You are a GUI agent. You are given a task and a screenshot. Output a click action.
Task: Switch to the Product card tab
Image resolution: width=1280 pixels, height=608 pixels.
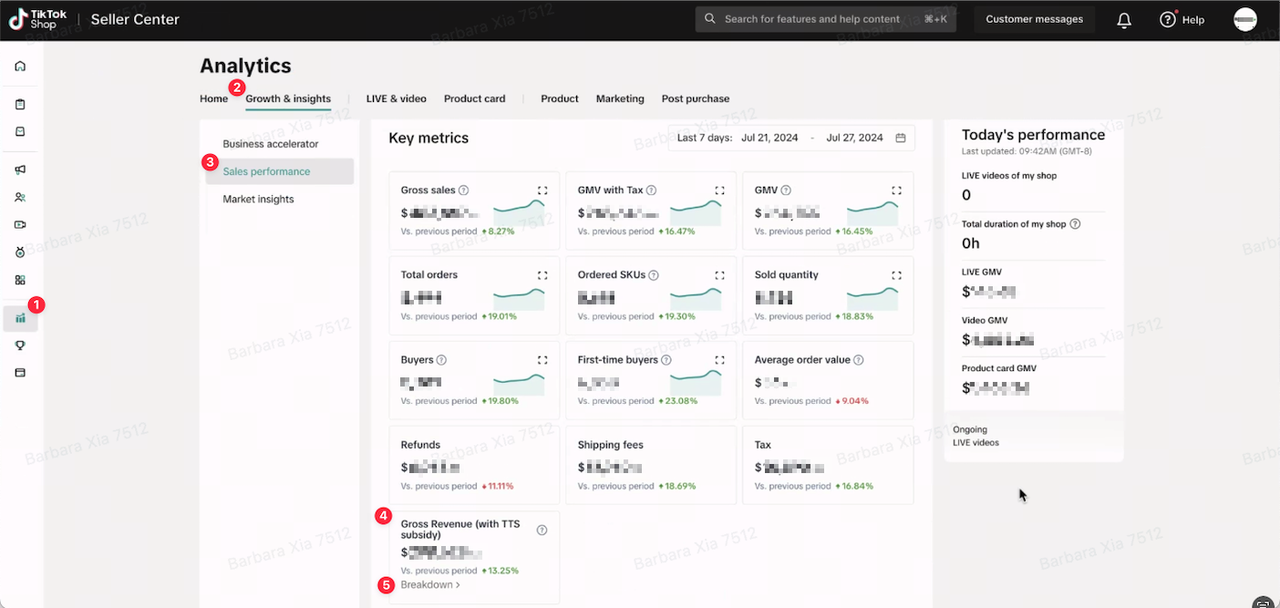pyautogui.click(x=474, y=99)
